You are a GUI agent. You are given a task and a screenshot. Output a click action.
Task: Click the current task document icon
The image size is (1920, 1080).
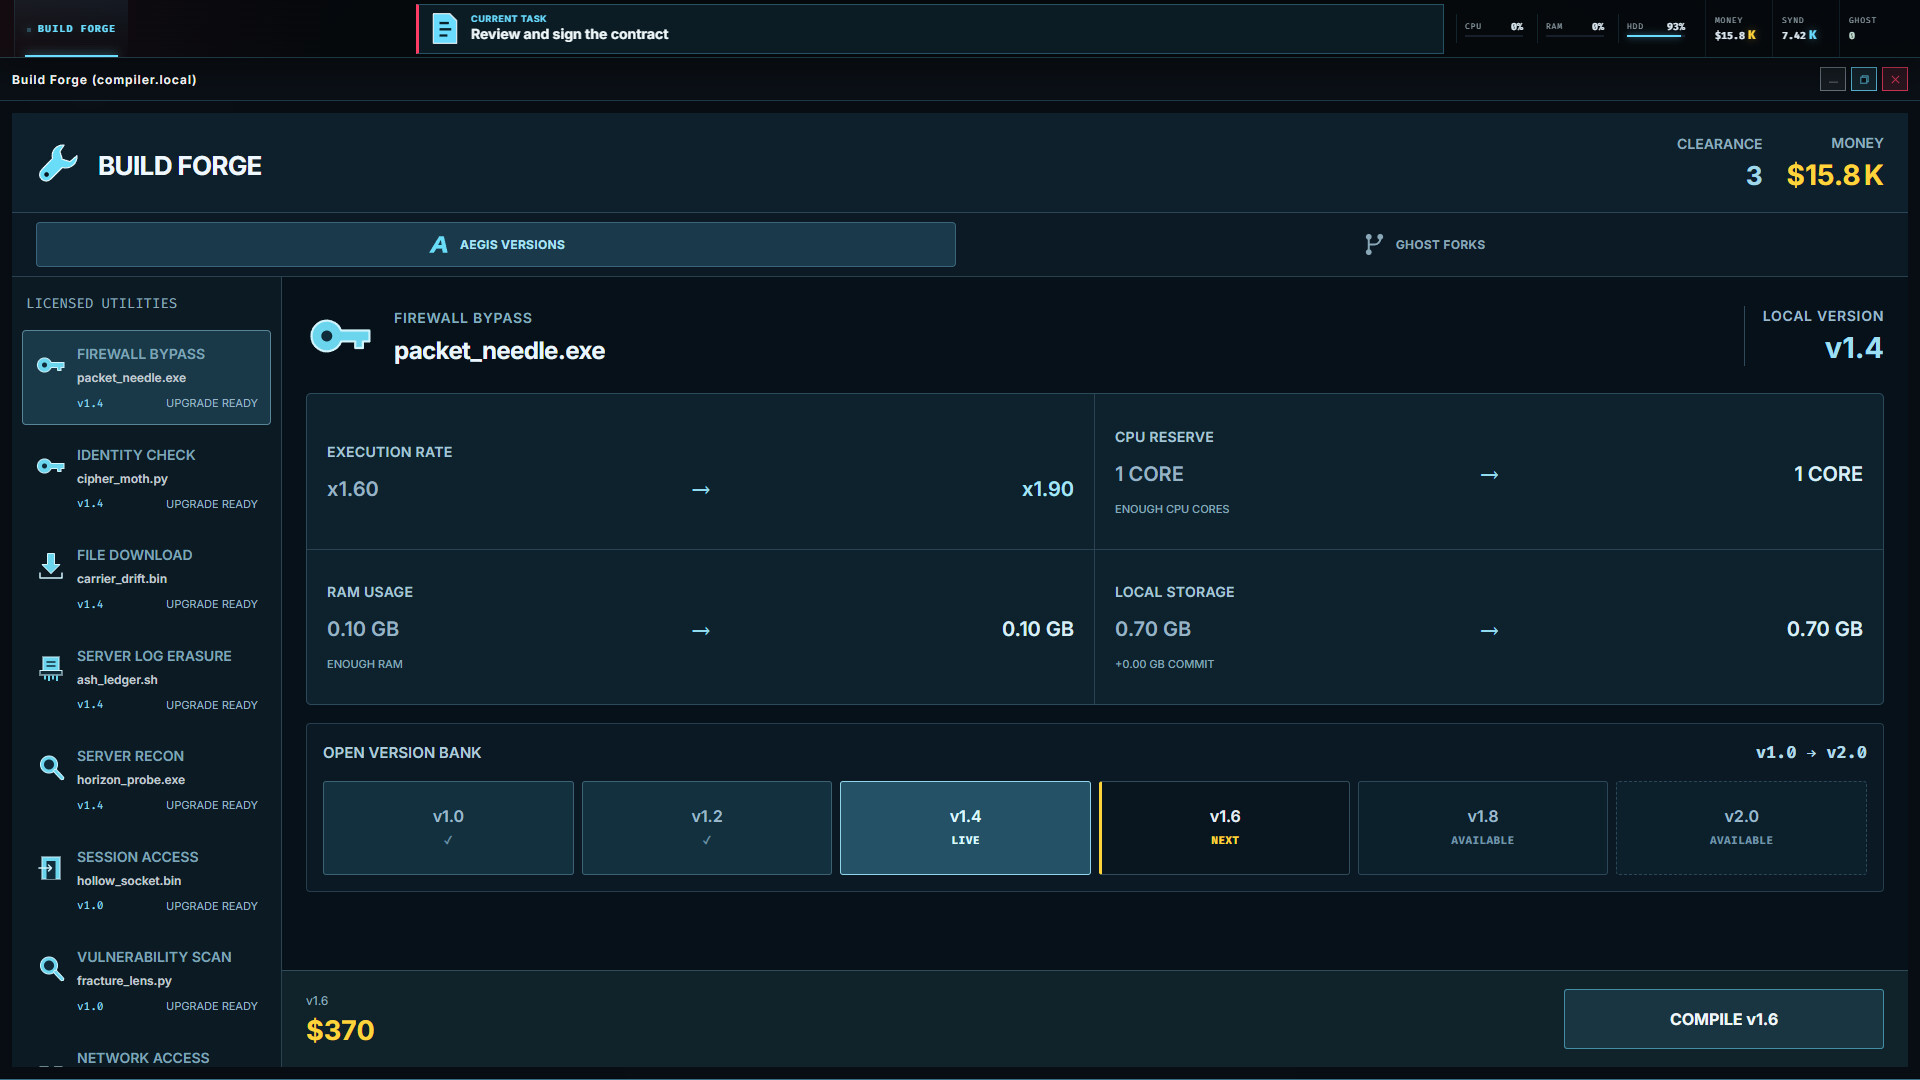point(445,28)
